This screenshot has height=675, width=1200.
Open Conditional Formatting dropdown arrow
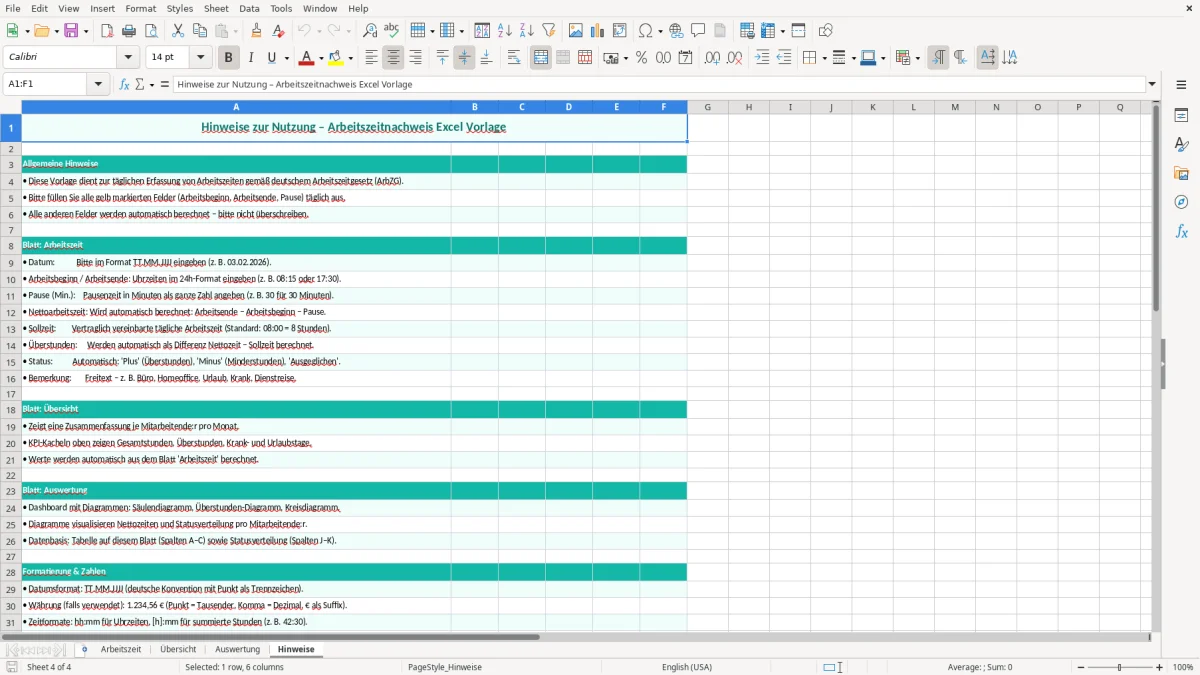point(917,58)
